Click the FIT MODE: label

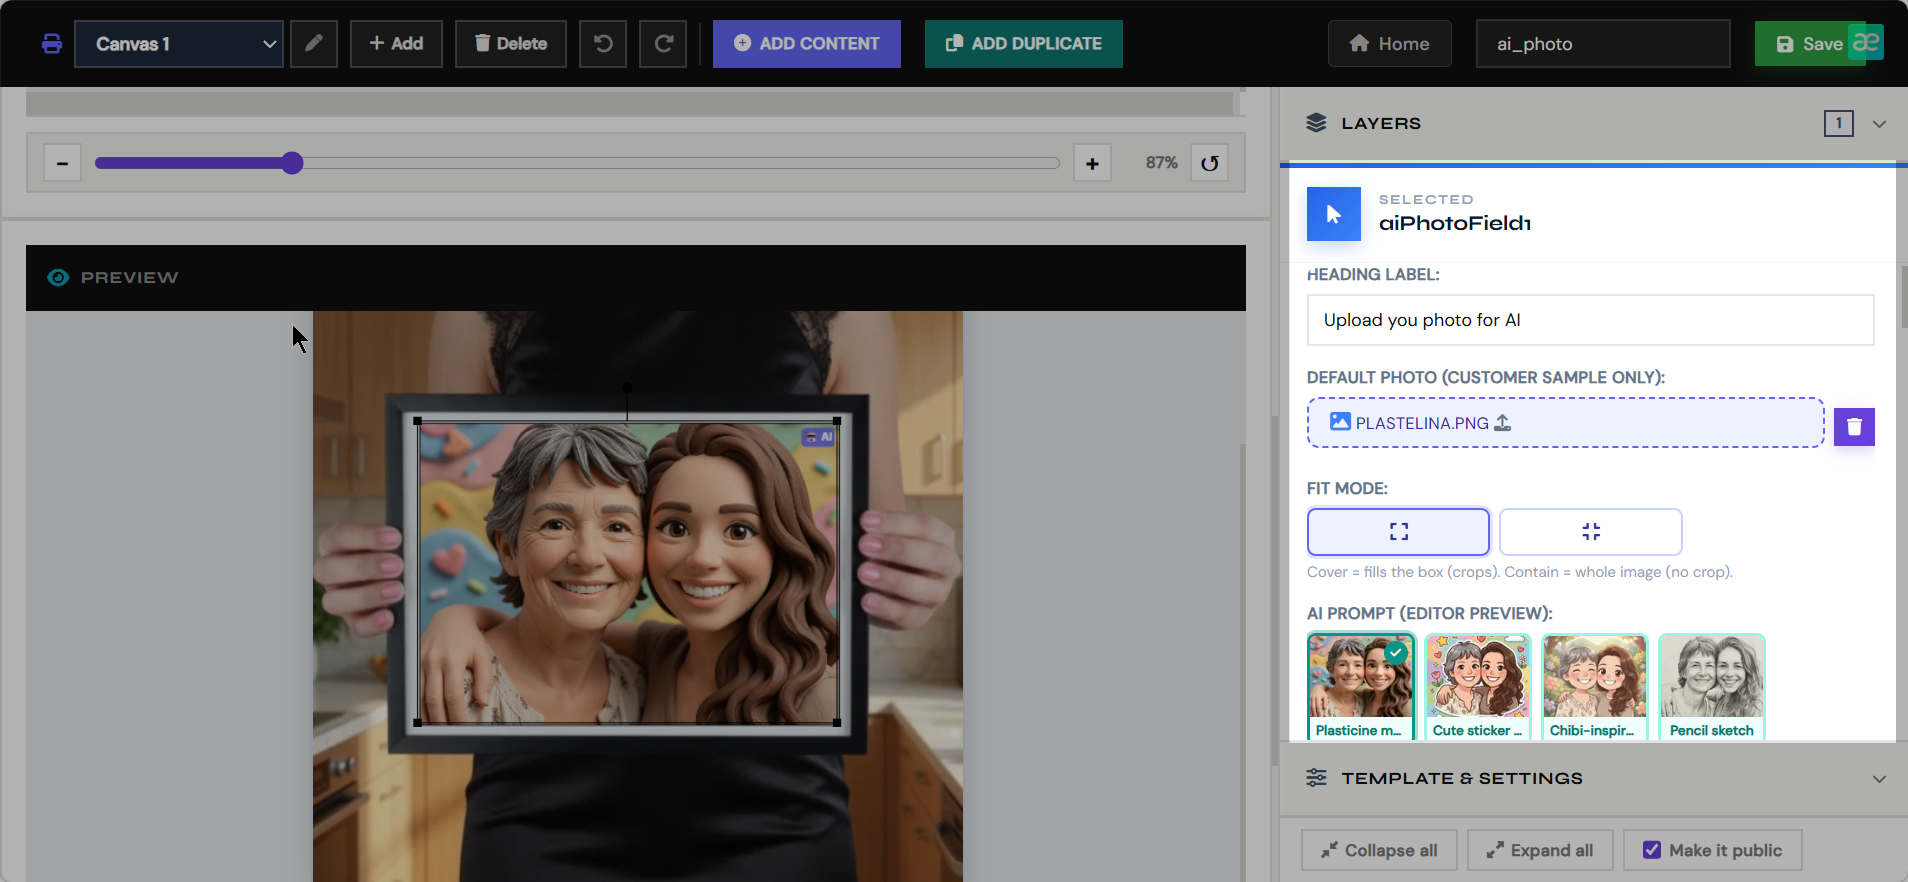[x=1347, y=488]
